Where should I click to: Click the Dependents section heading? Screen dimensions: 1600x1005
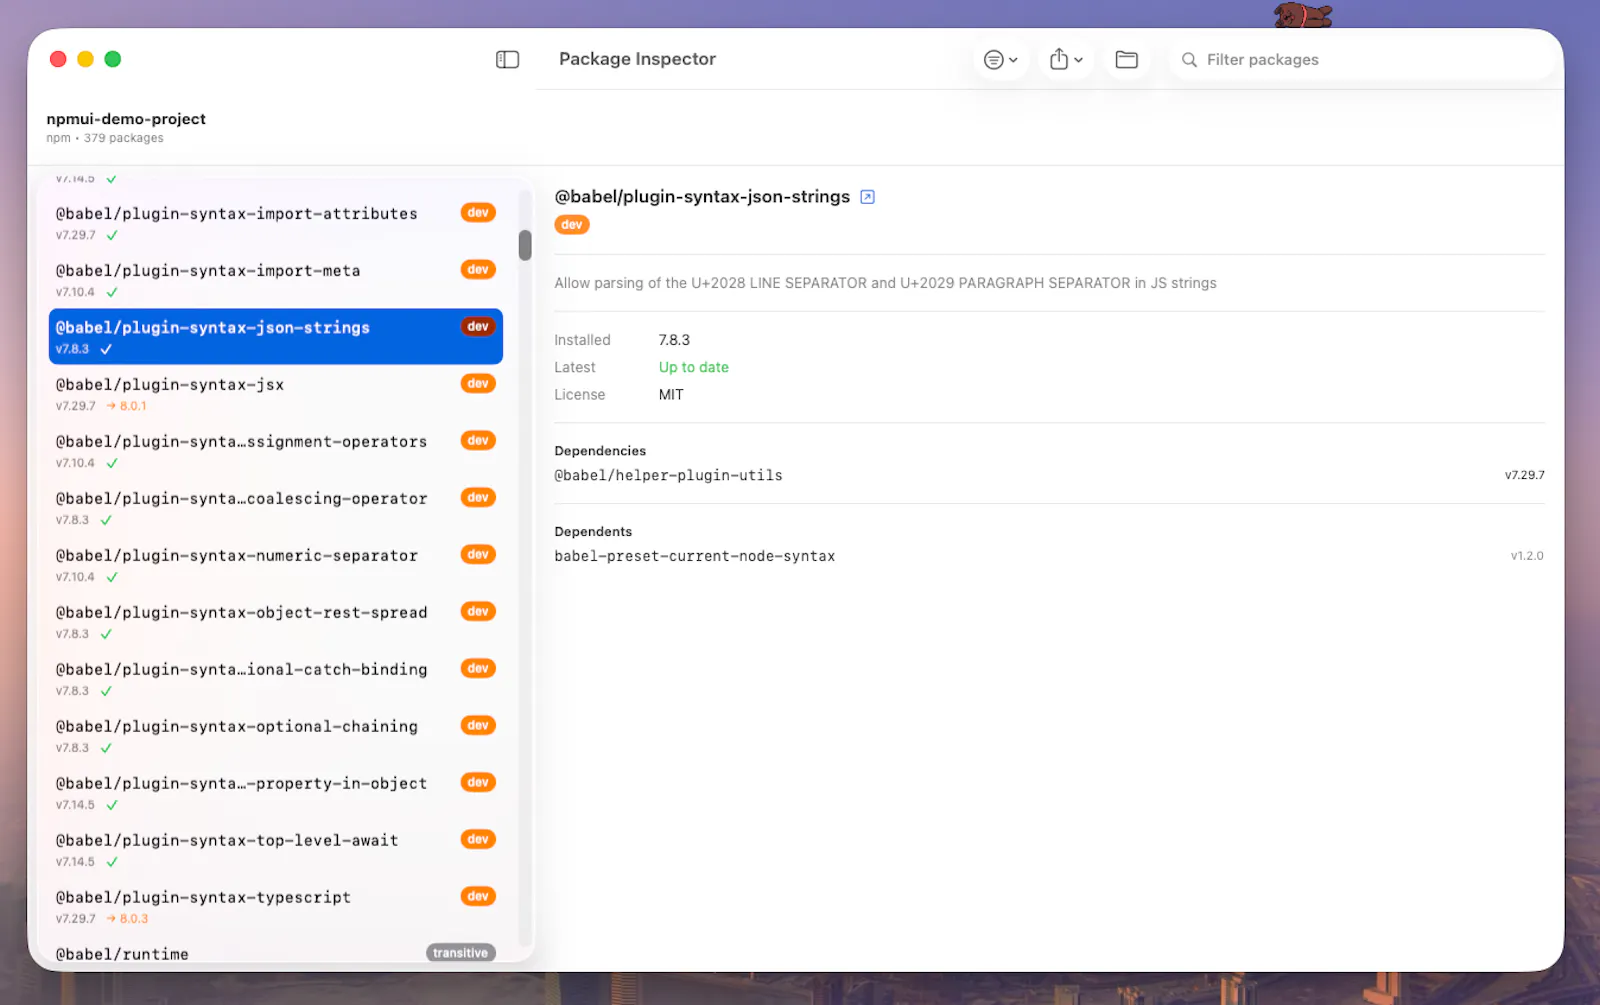point(593,532)
